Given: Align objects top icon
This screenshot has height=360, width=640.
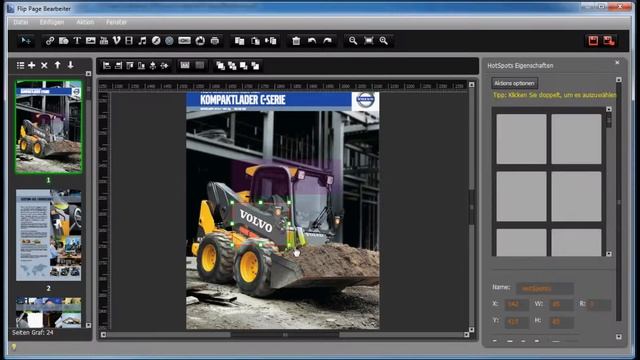Looking at the screenshot, I should pos(130,65).
